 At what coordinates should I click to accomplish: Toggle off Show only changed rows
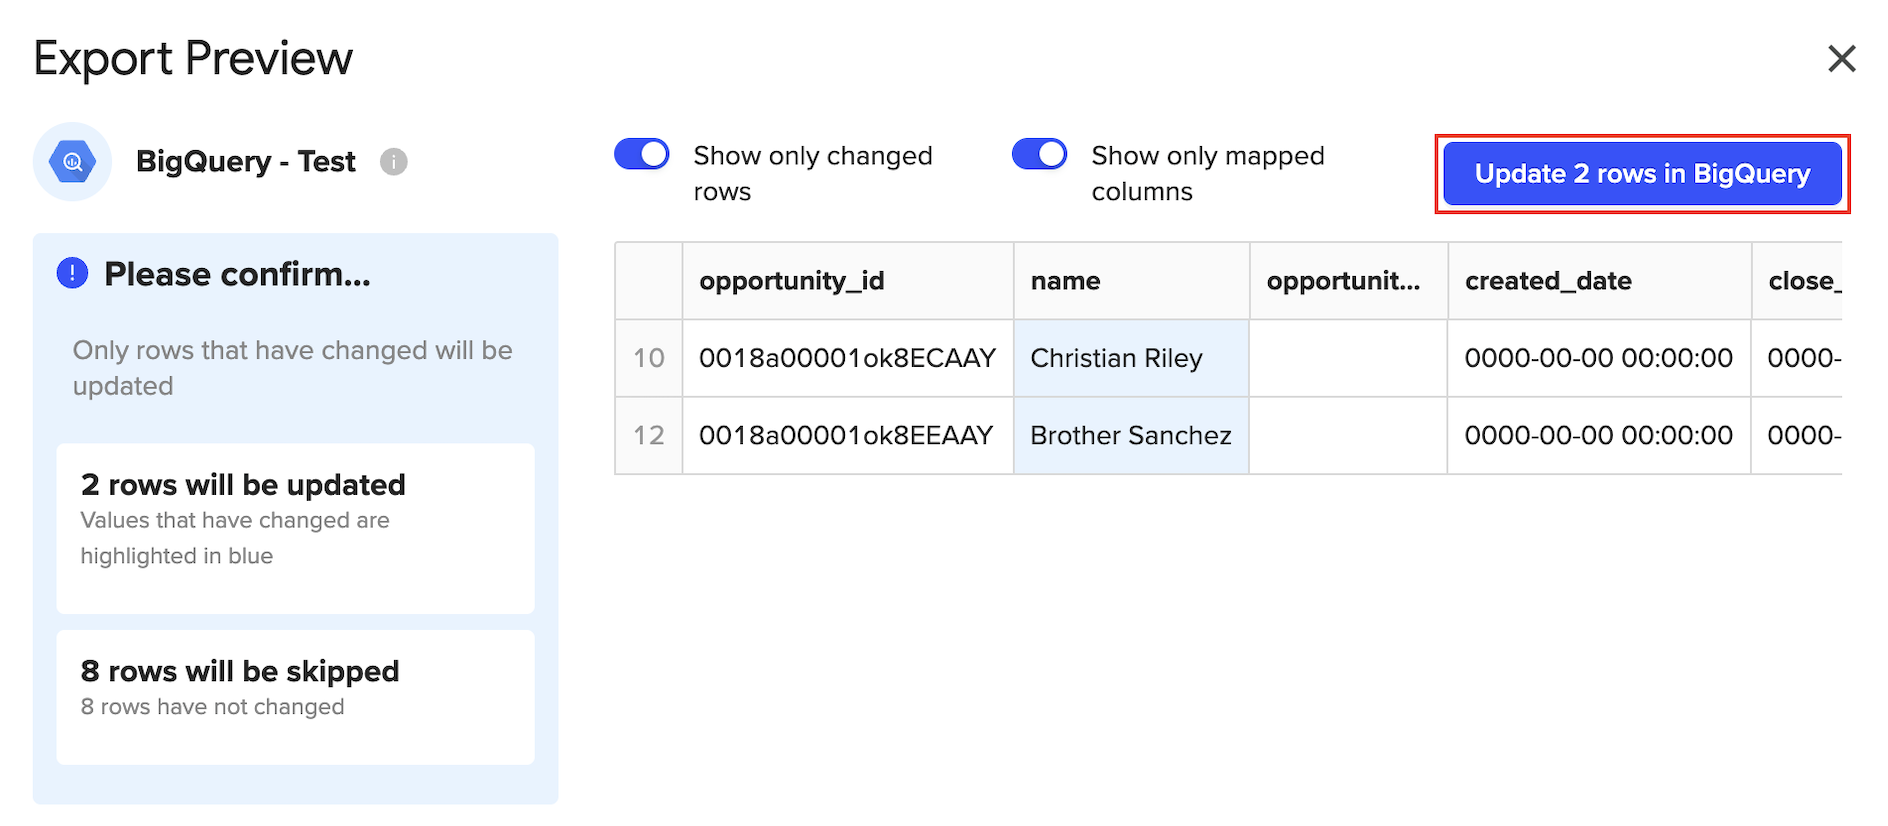click(x=642, y=154)
